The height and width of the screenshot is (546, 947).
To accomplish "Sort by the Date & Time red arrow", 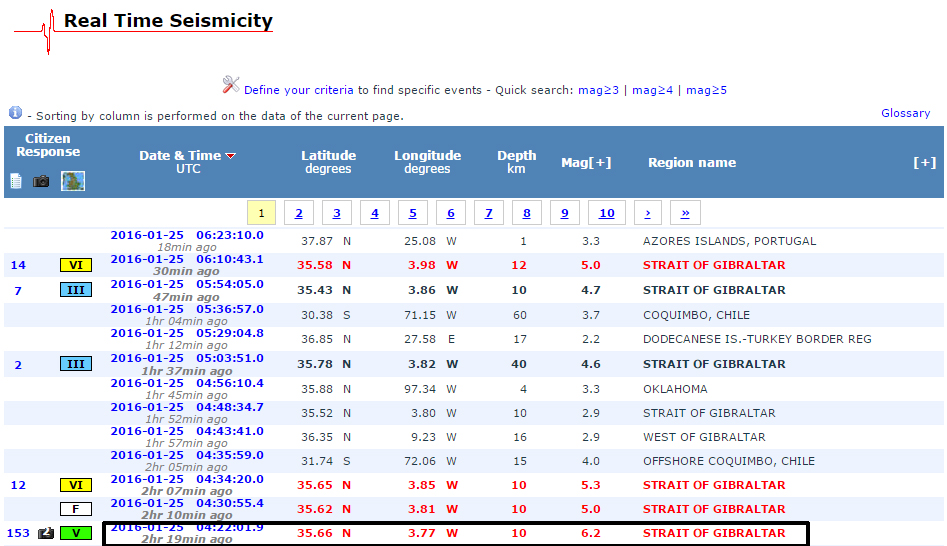I will pos(231,156).
